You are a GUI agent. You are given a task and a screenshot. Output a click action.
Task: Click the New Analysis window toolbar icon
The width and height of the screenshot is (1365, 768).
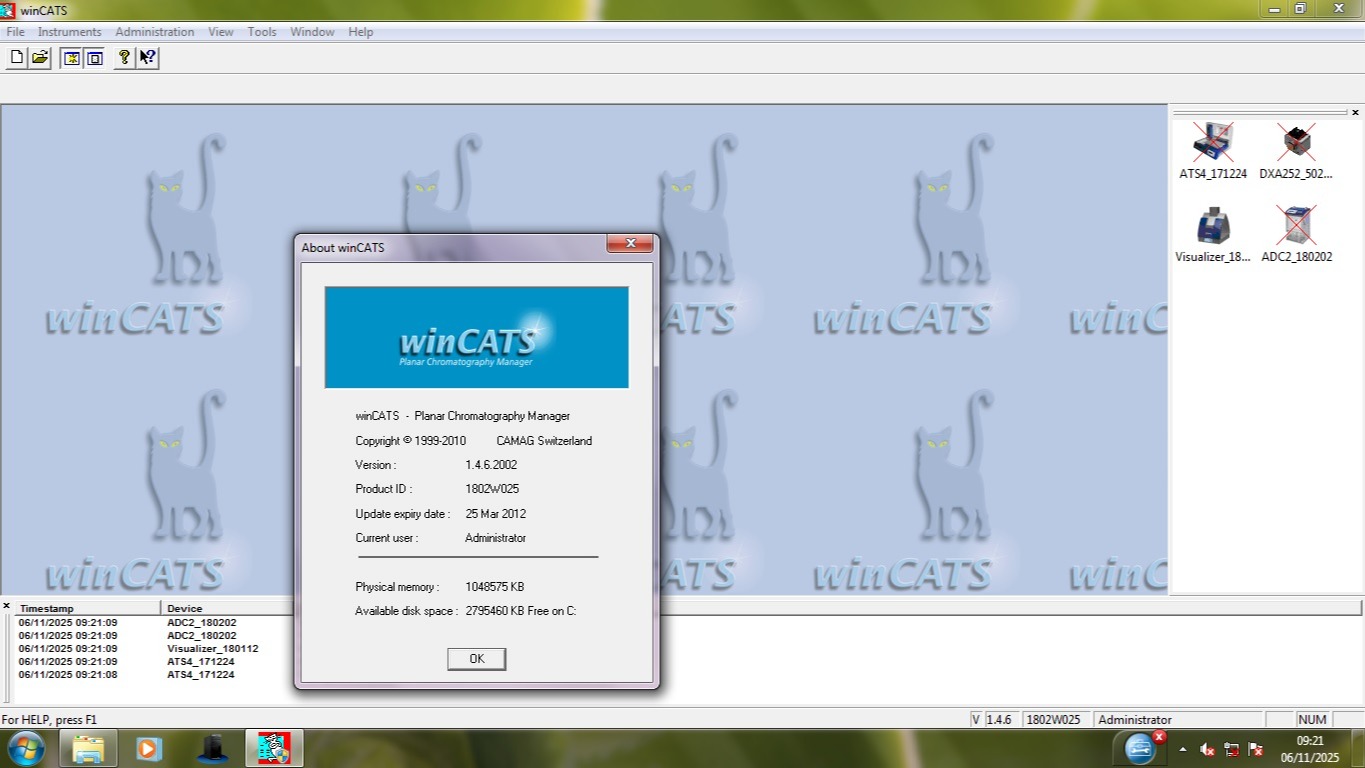click(x=71, y=58)
